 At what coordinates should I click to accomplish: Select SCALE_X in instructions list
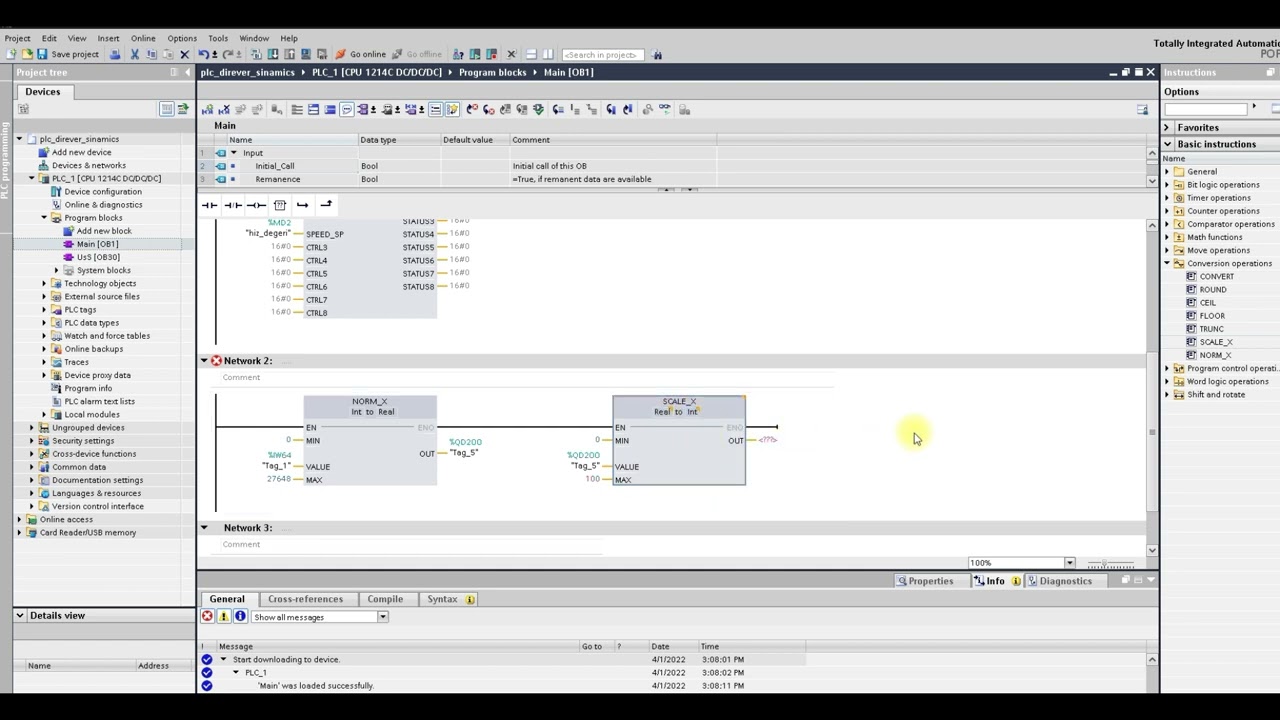pyautogui.click(x=1215, y=342)
